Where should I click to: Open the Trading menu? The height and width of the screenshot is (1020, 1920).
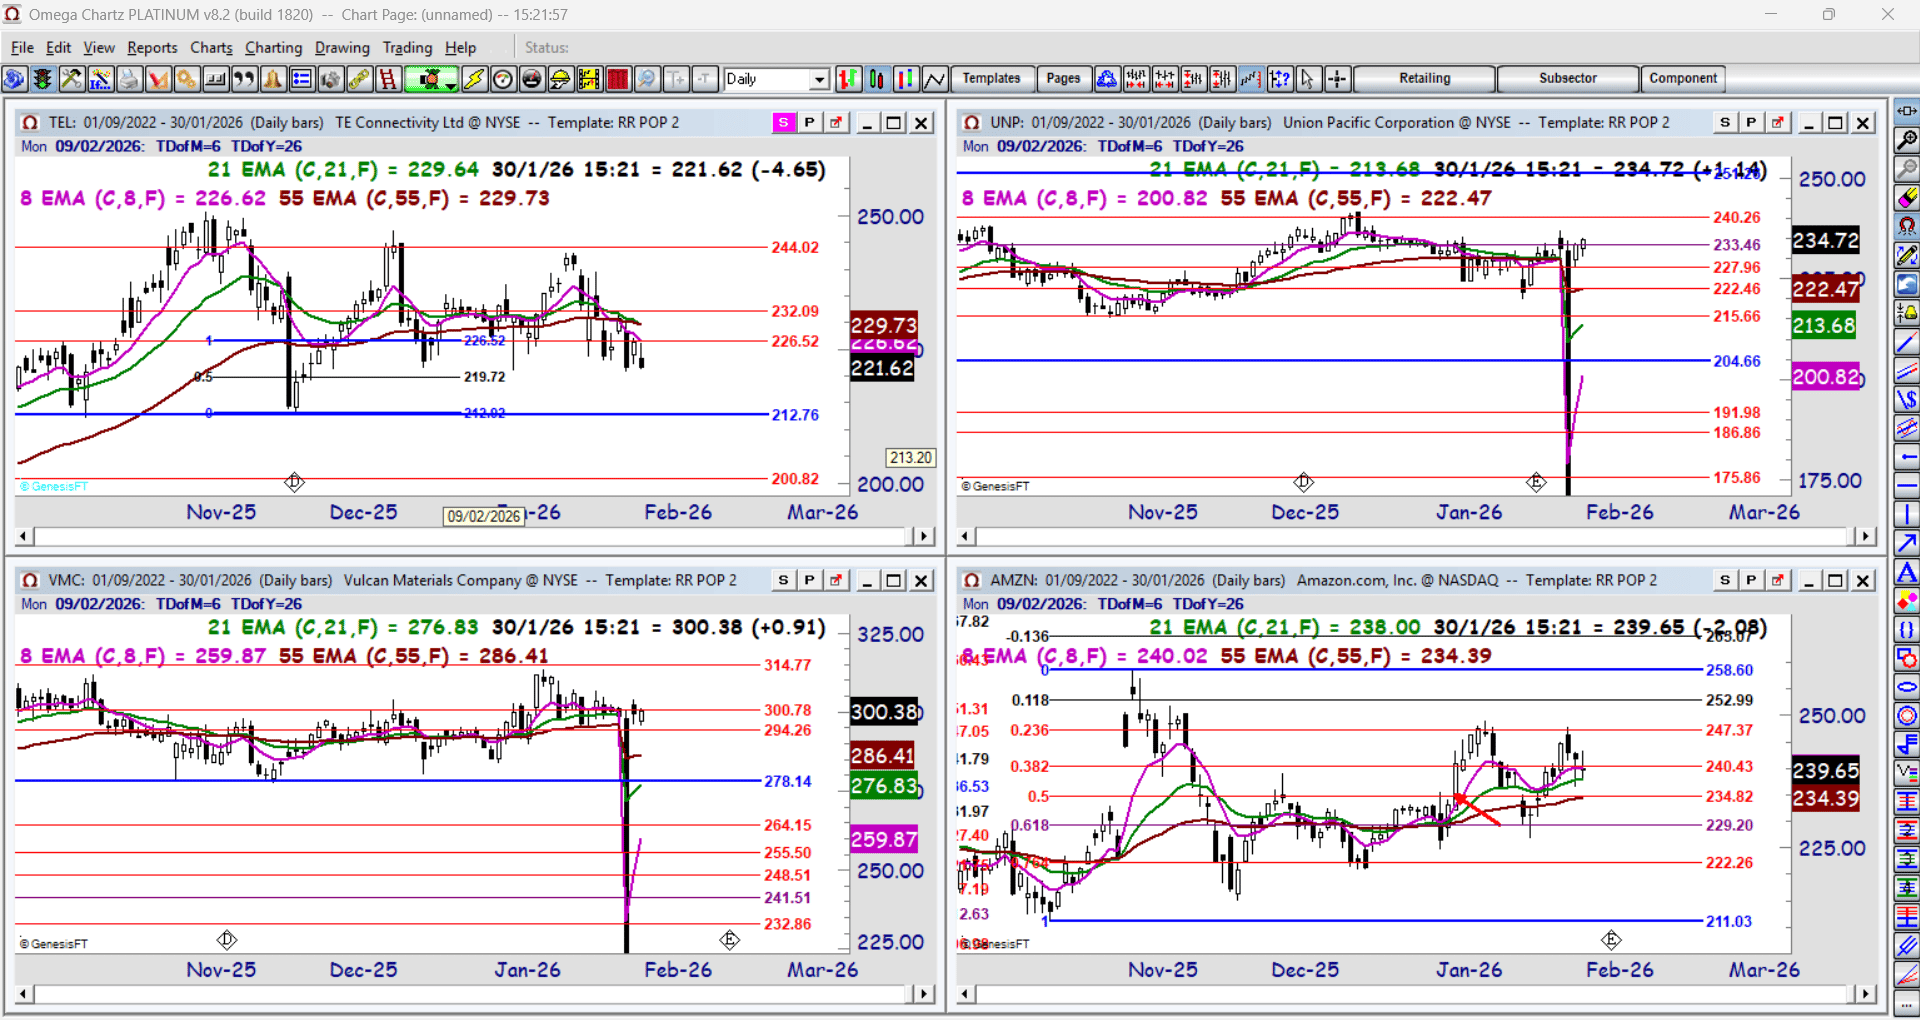tap(407, 47)
